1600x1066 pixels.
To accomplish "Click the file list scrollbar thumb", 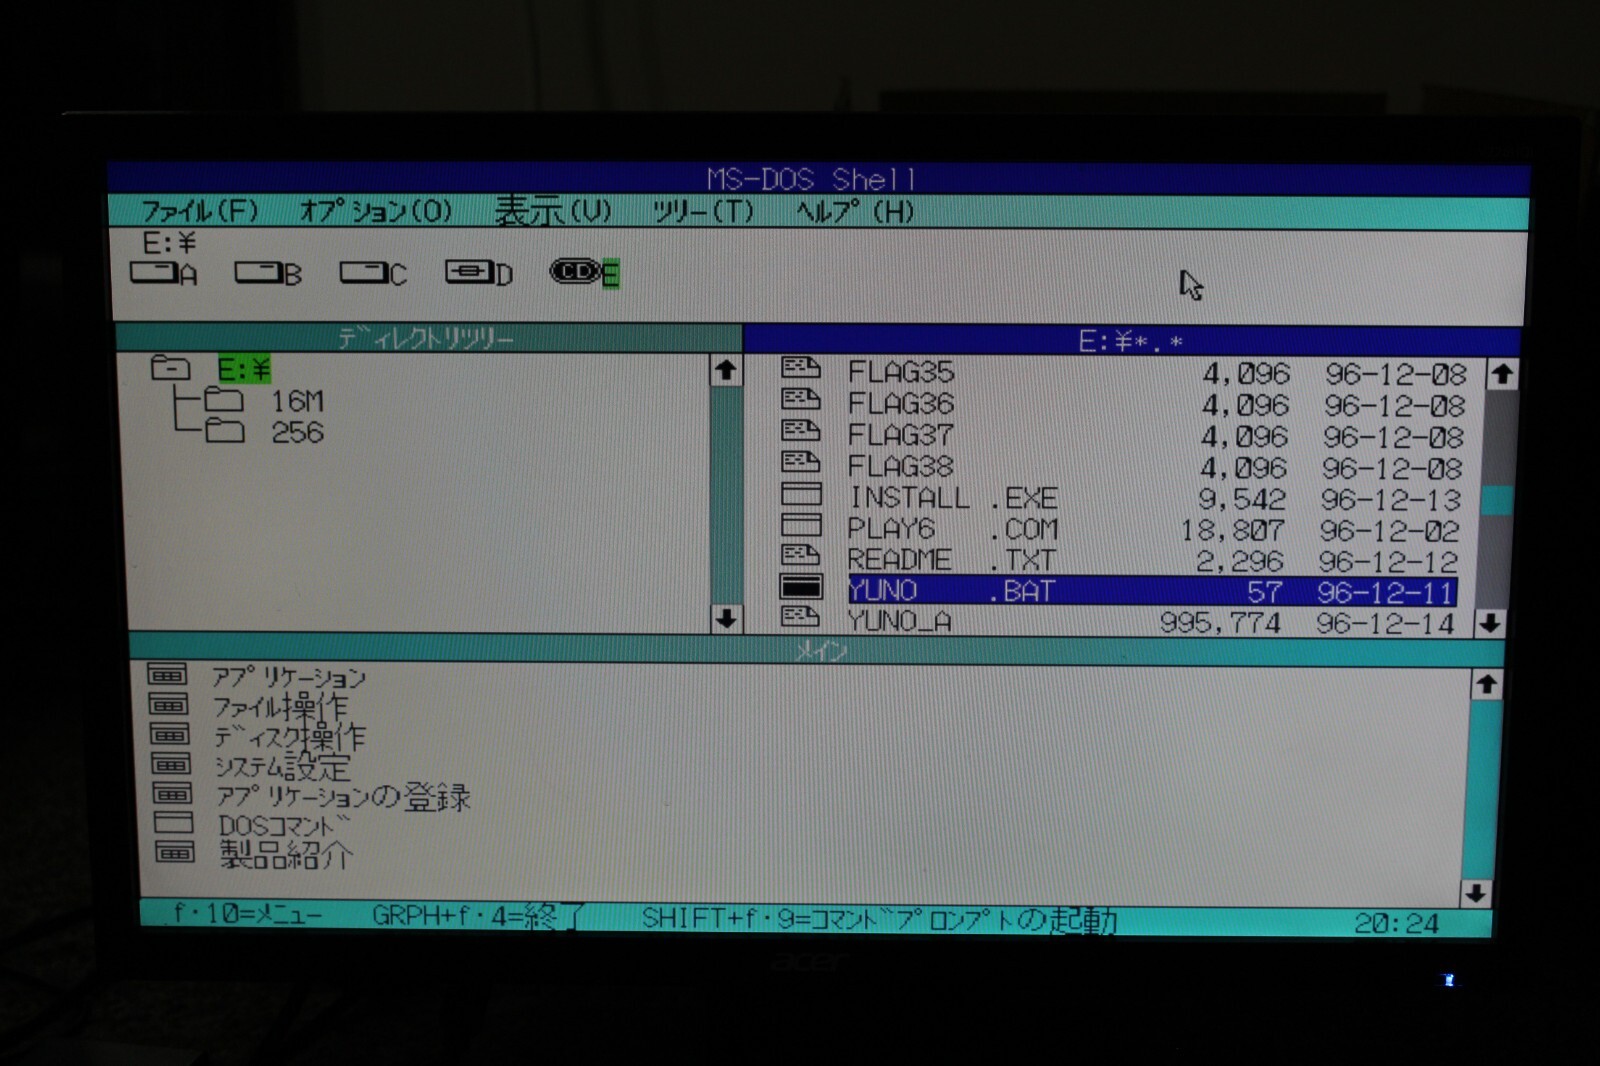I will coord(1496,499).
